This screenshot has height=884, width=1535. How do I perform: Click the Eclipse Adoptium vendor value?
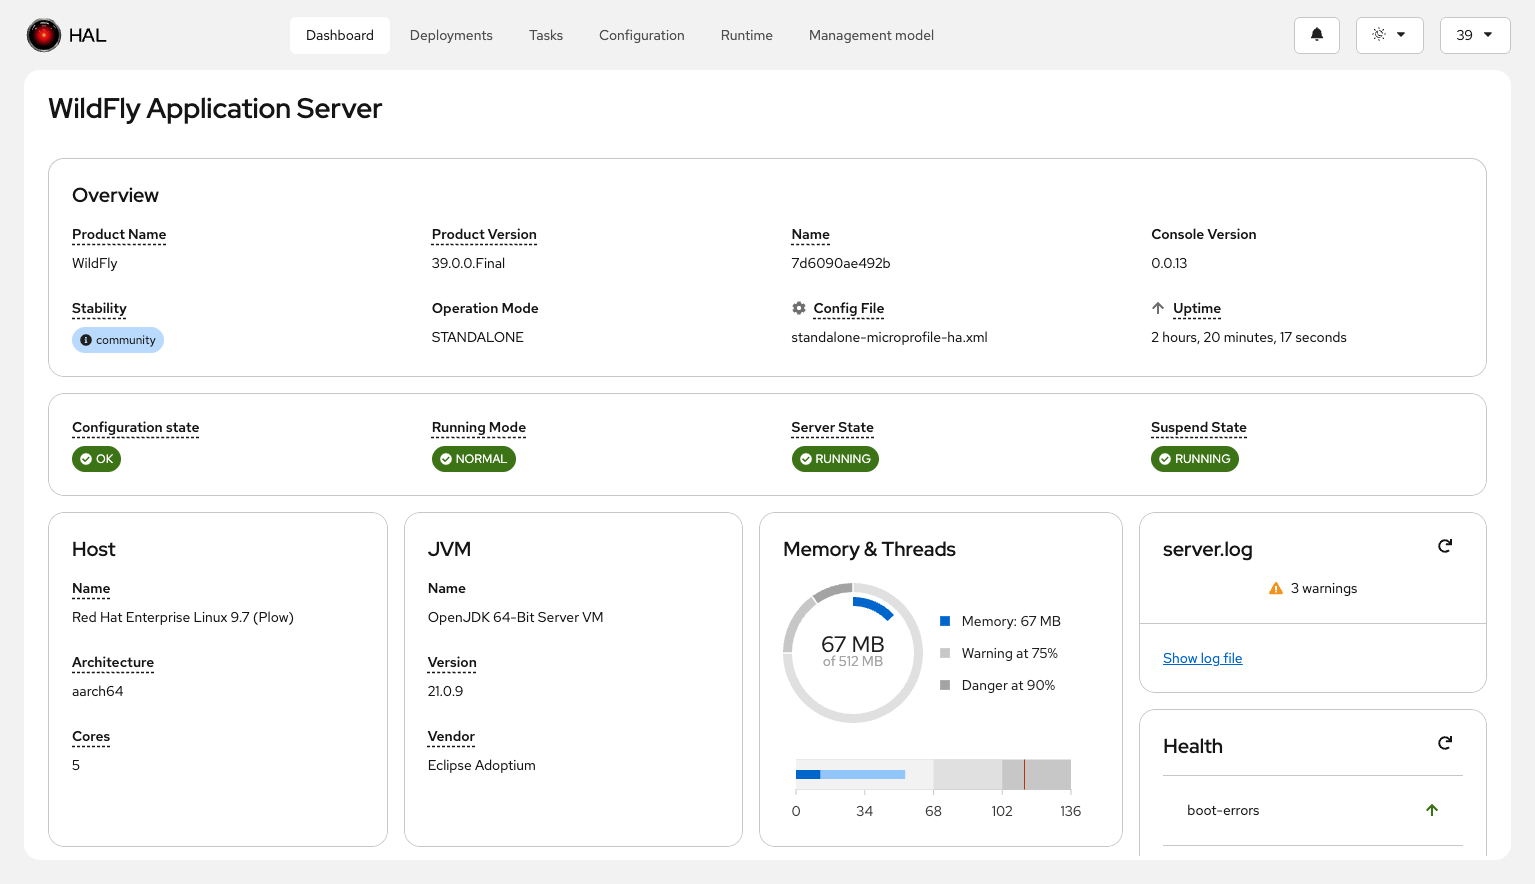[482, 765]
